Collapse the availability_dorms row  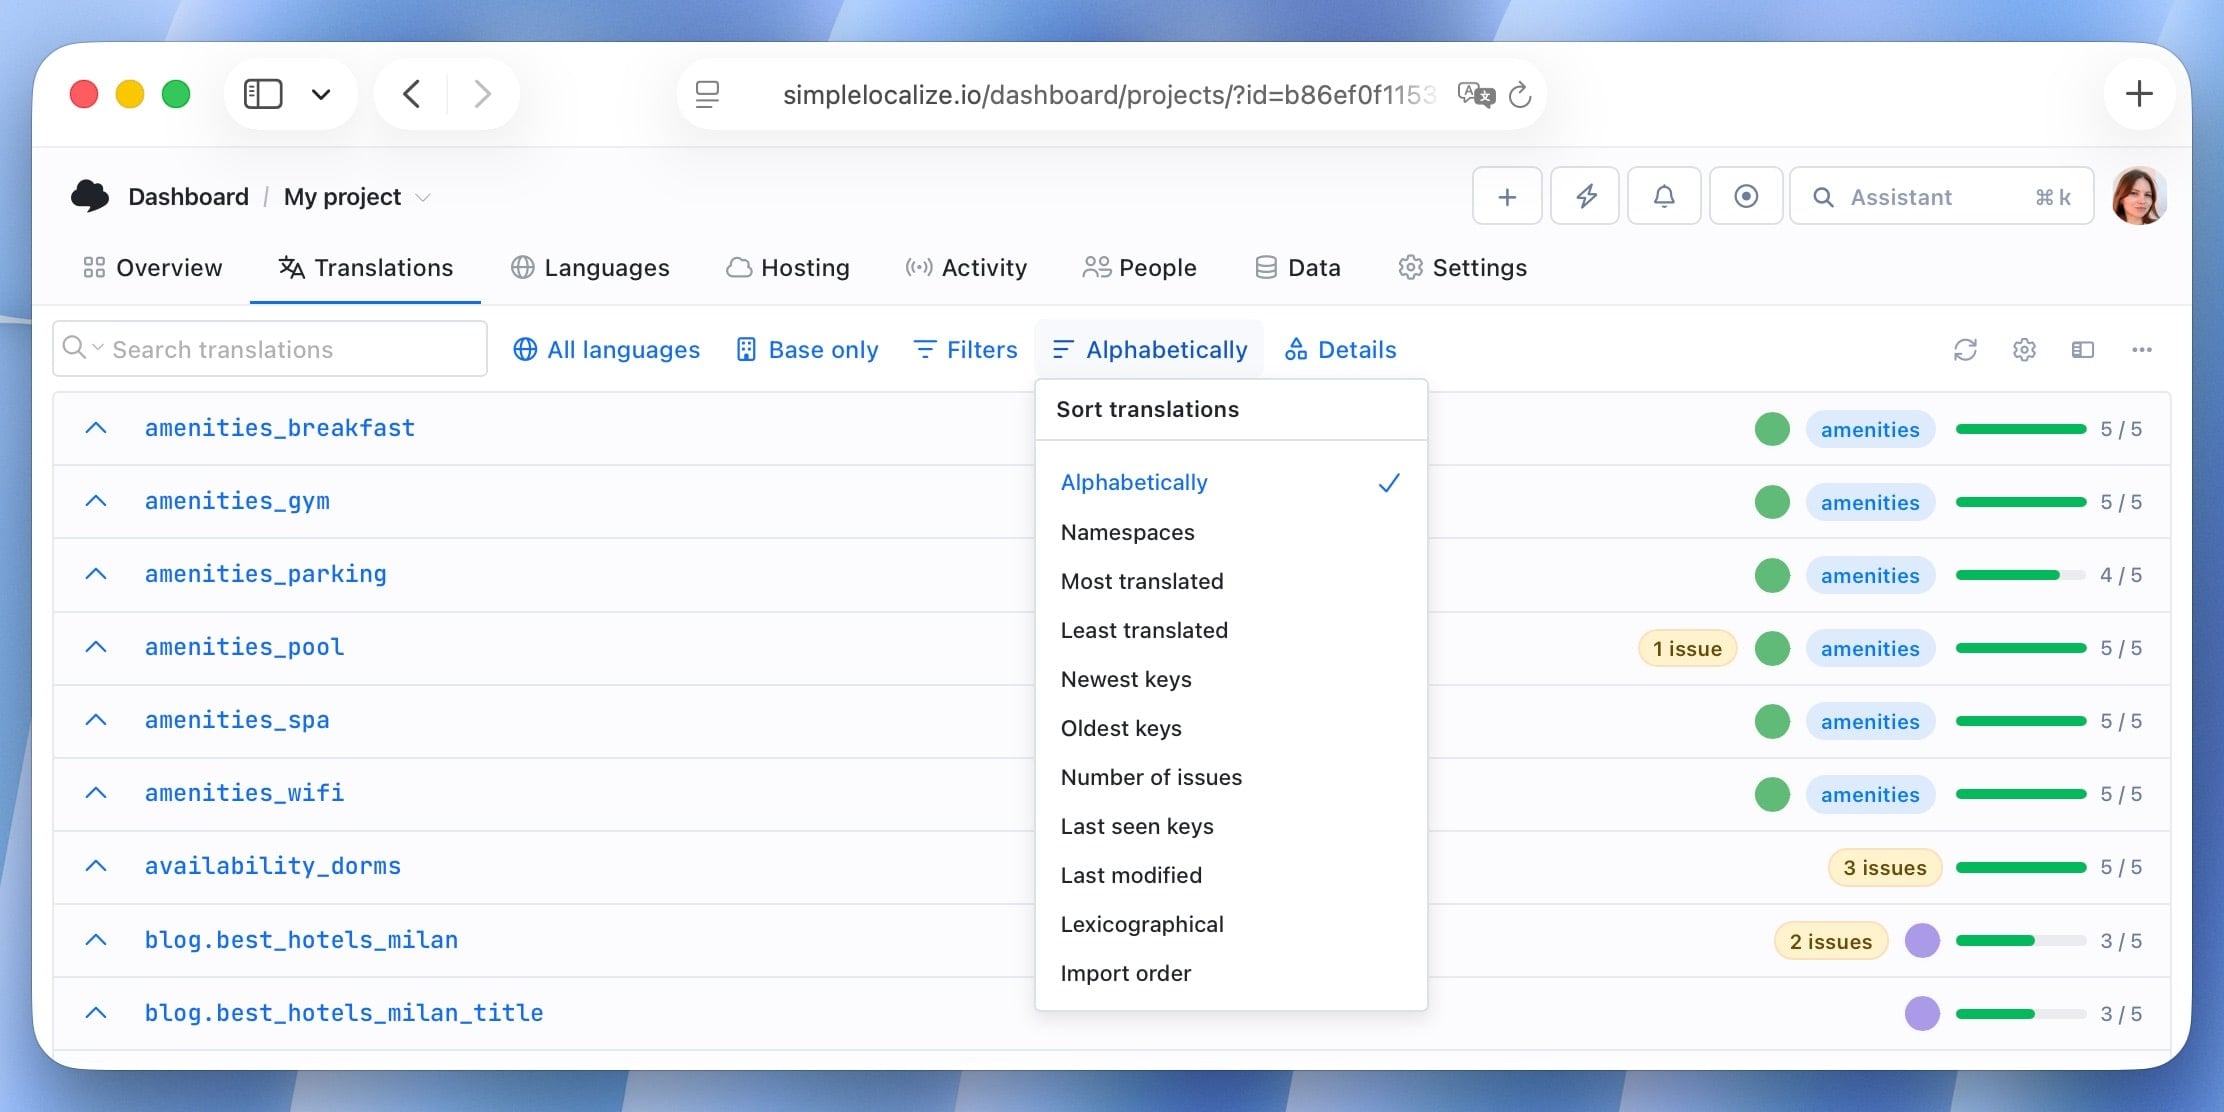point(96,866)
